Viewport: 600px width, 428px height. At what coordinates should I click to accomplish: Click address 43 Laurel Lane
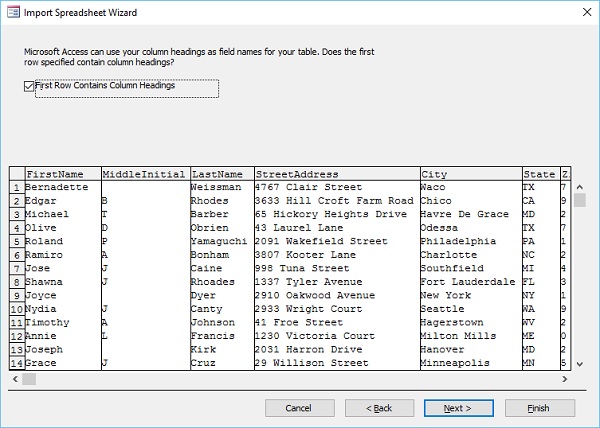point(337,228)
